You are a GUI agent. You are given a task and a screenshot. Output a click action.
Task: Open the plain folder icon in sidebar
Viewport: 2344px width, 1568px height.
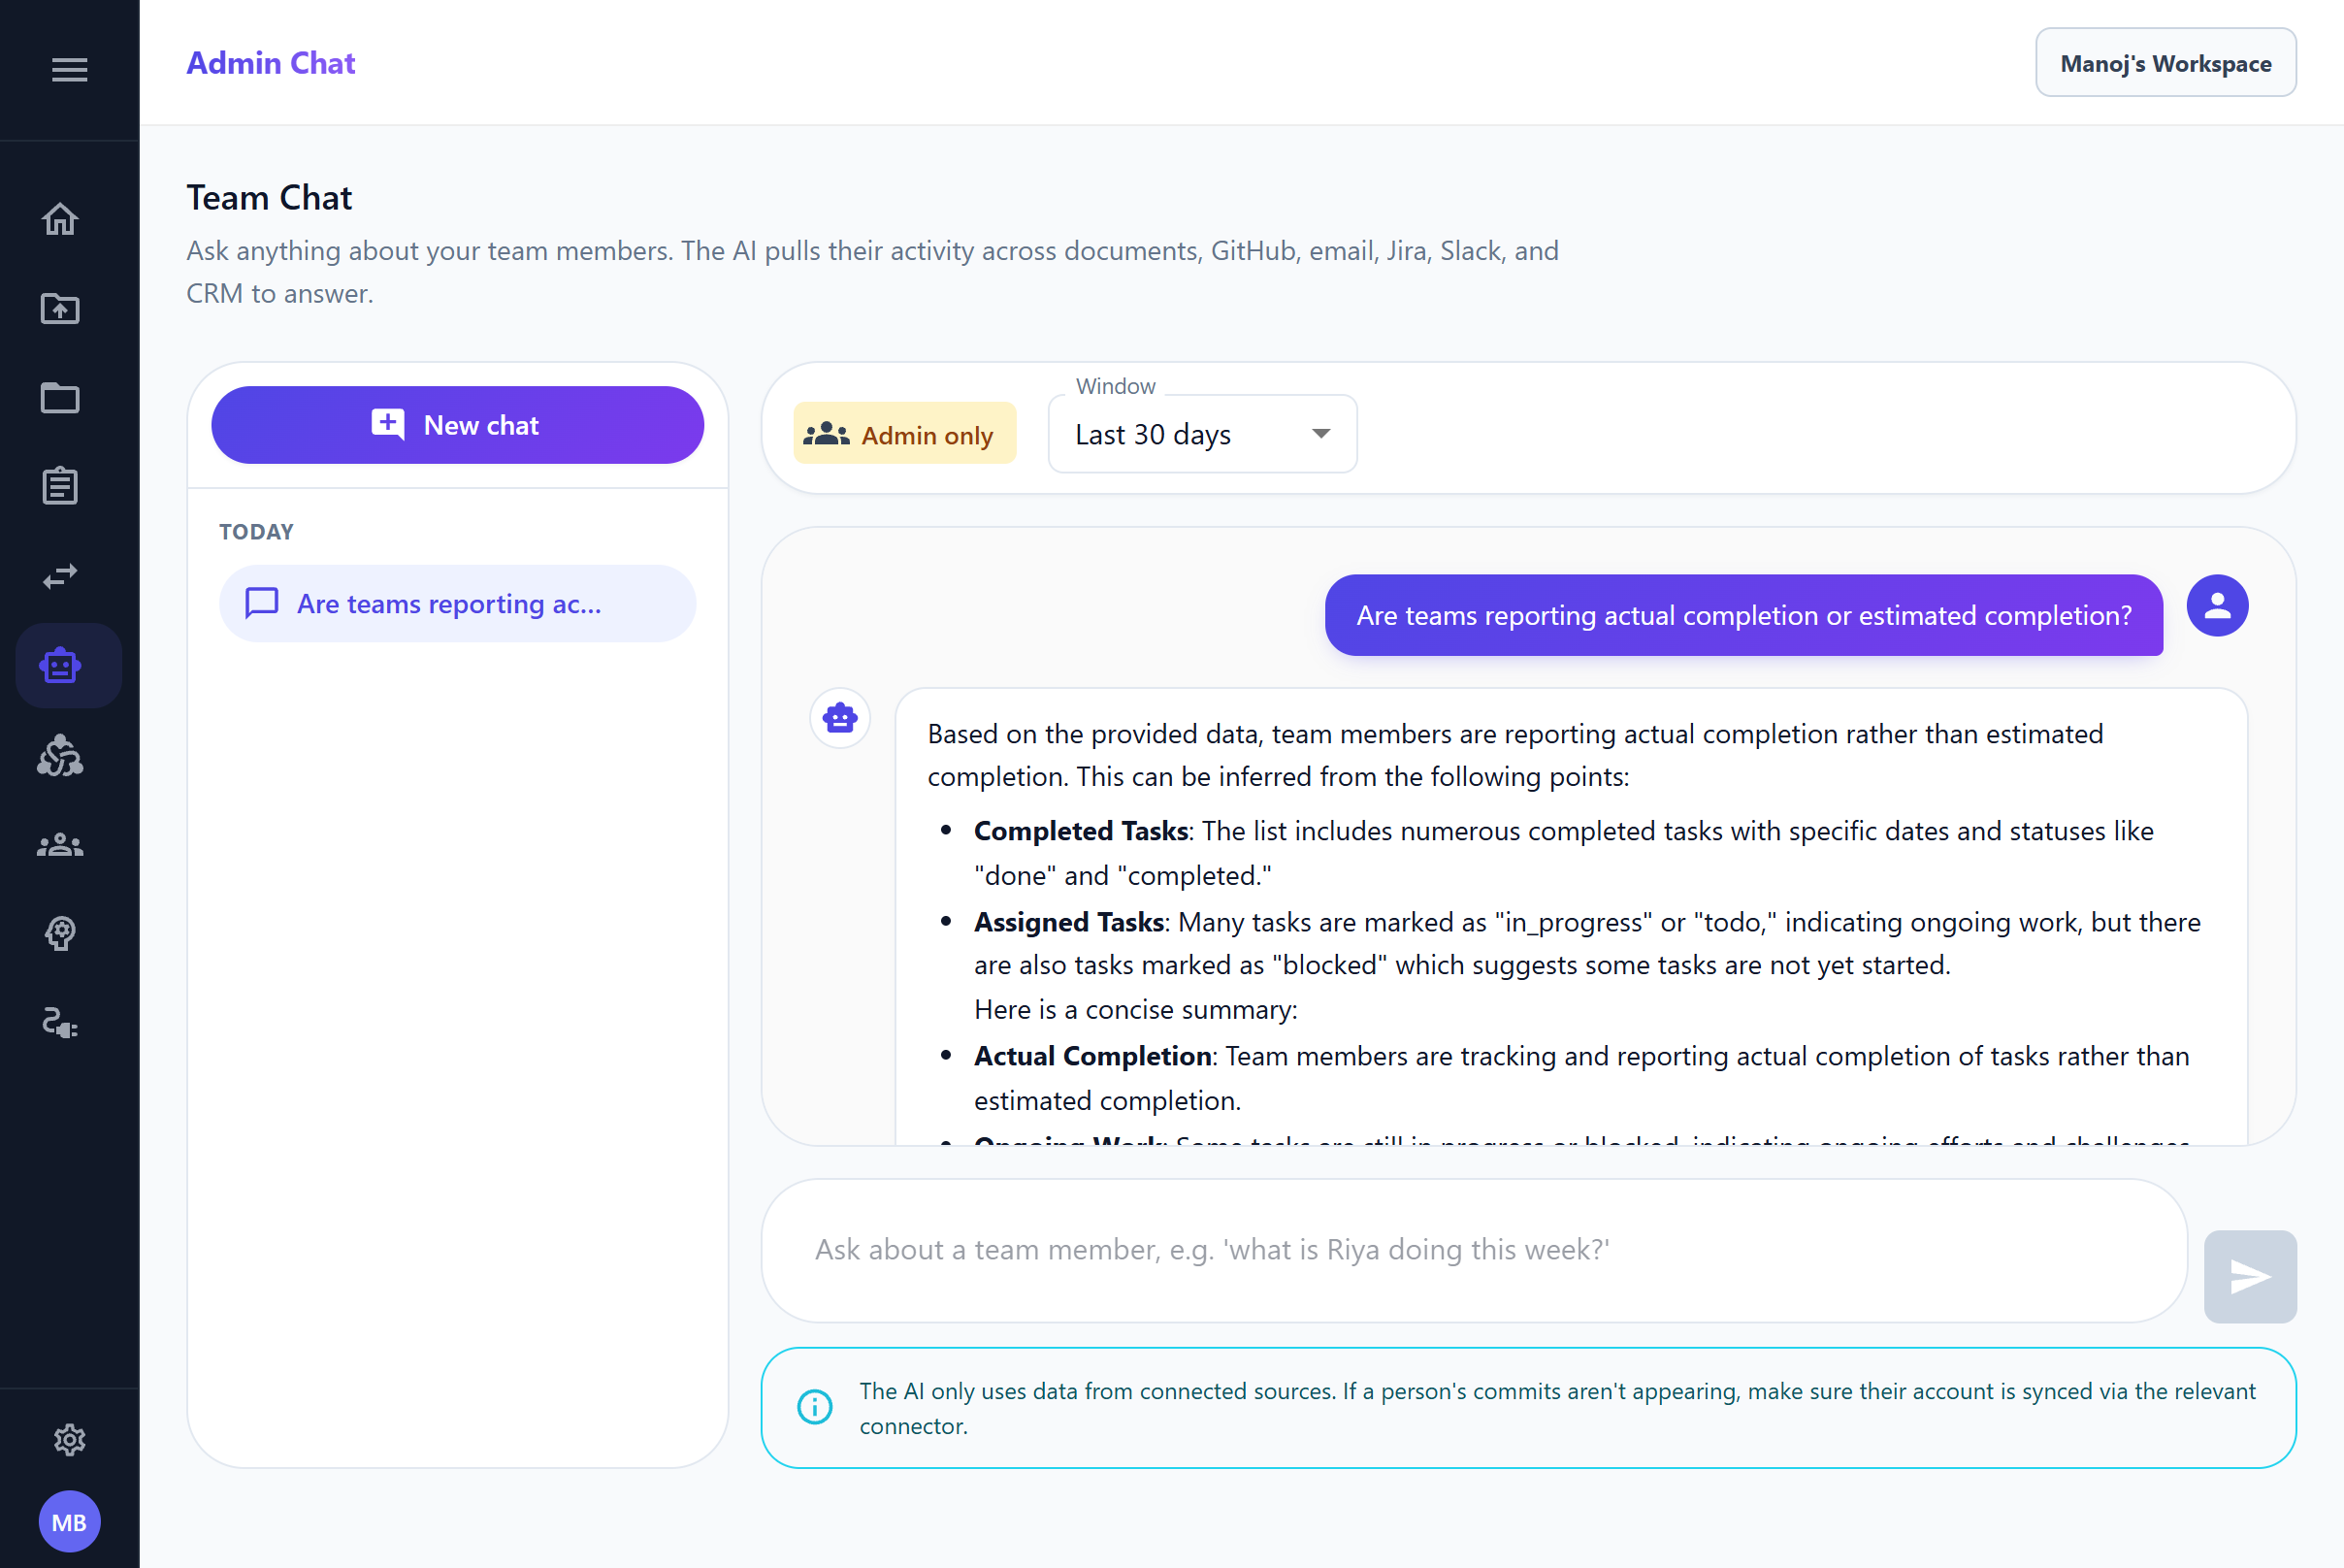(60, 398)
